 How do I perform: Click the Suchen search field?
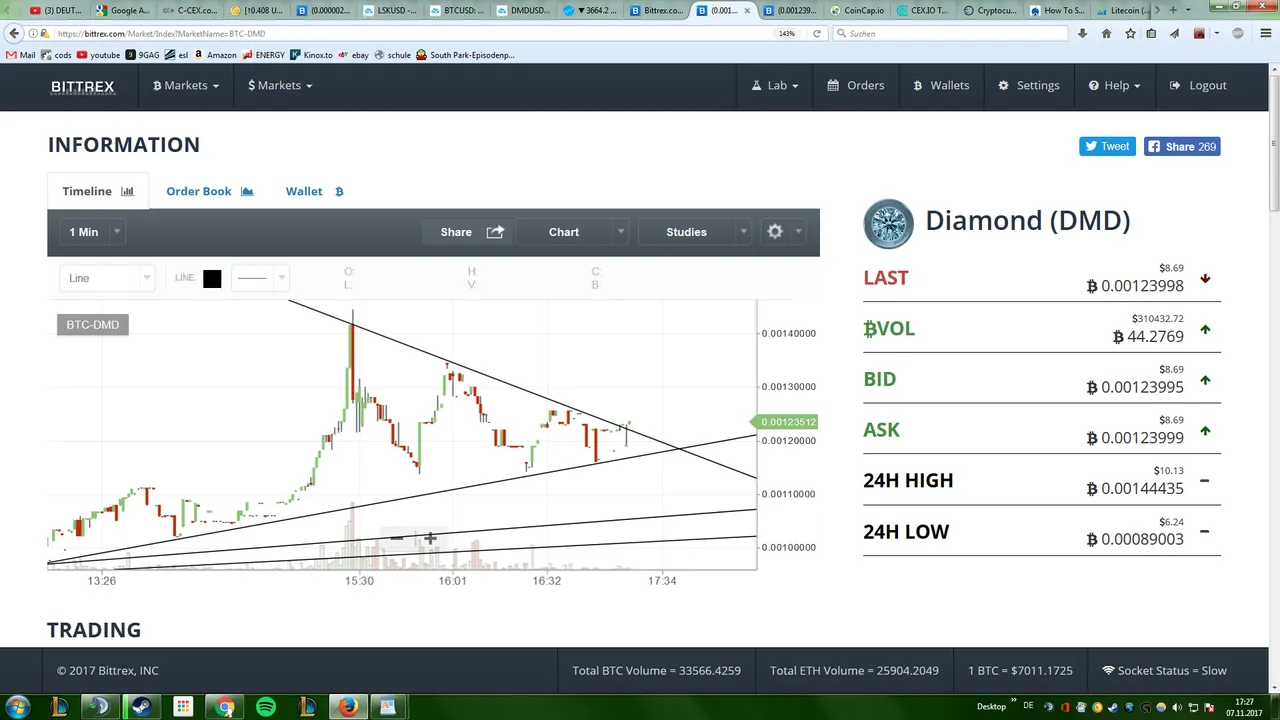tap(950, 34)
